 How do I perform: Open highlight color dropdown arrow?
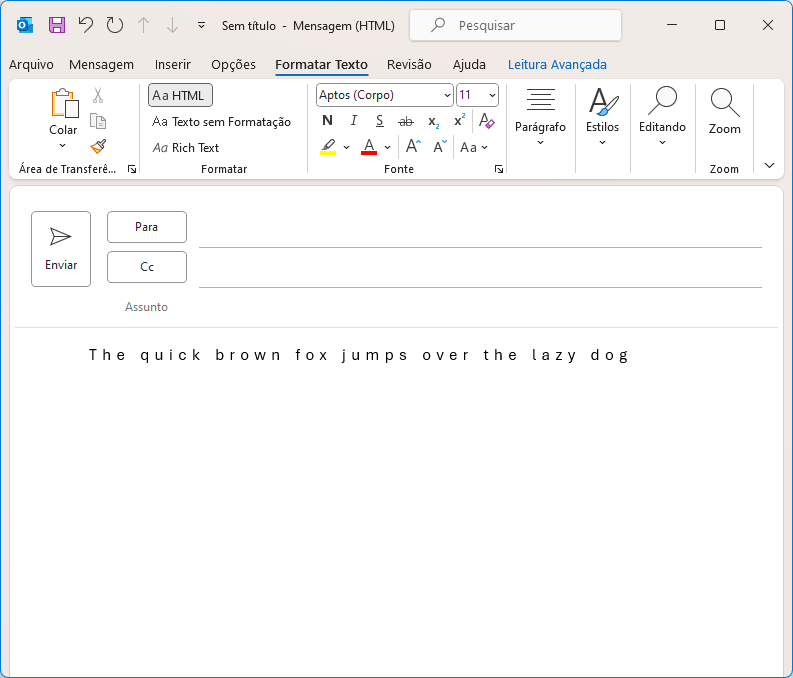pyautogui.click(x=346, y=147)
